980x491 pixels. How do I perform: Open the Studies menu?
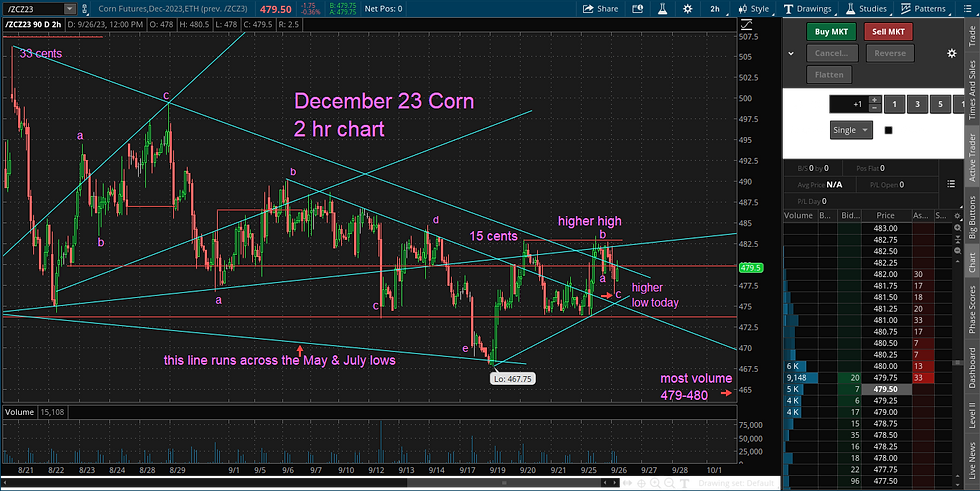(x=866, y=9)
